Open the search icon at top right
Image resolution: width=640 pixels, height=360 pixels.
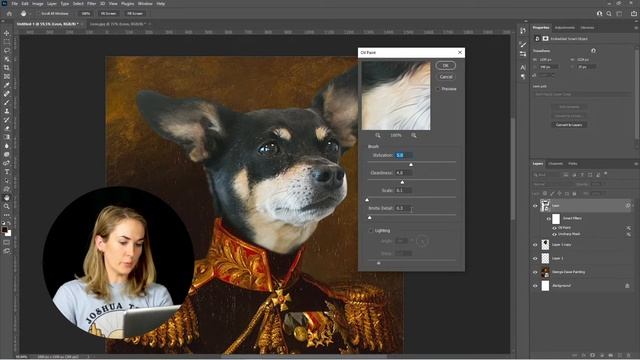pyautogui.click(x=609, y=13)
